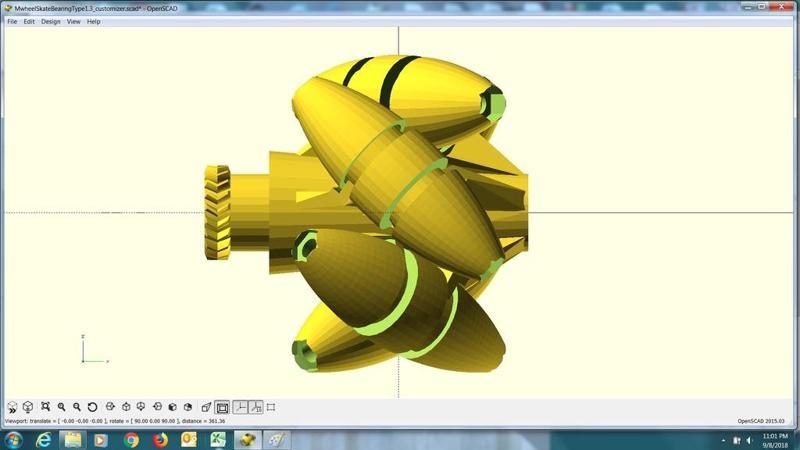800x450 pixels.
Task: Click the network tray icon
Action: (737, 440)
